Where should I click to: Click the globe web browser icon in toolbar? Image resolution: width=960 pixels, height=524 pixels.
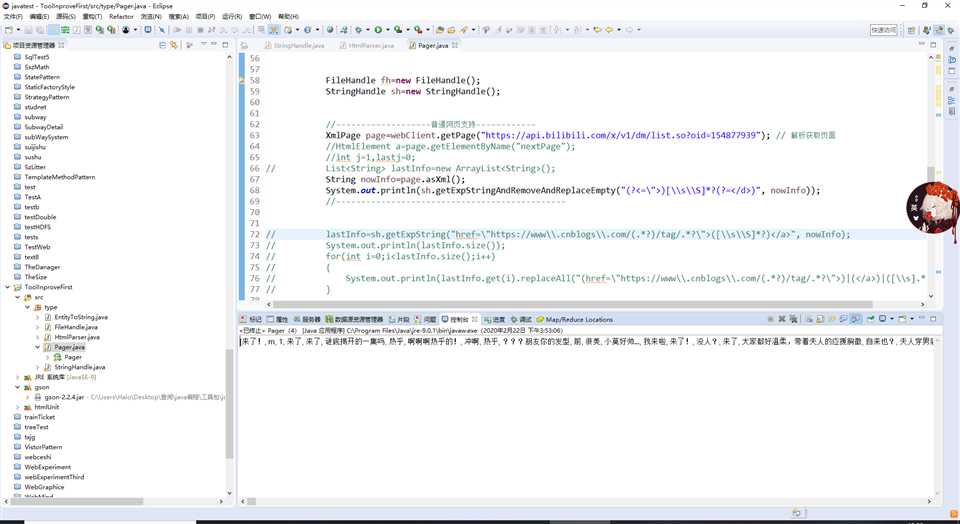(330, 29)
